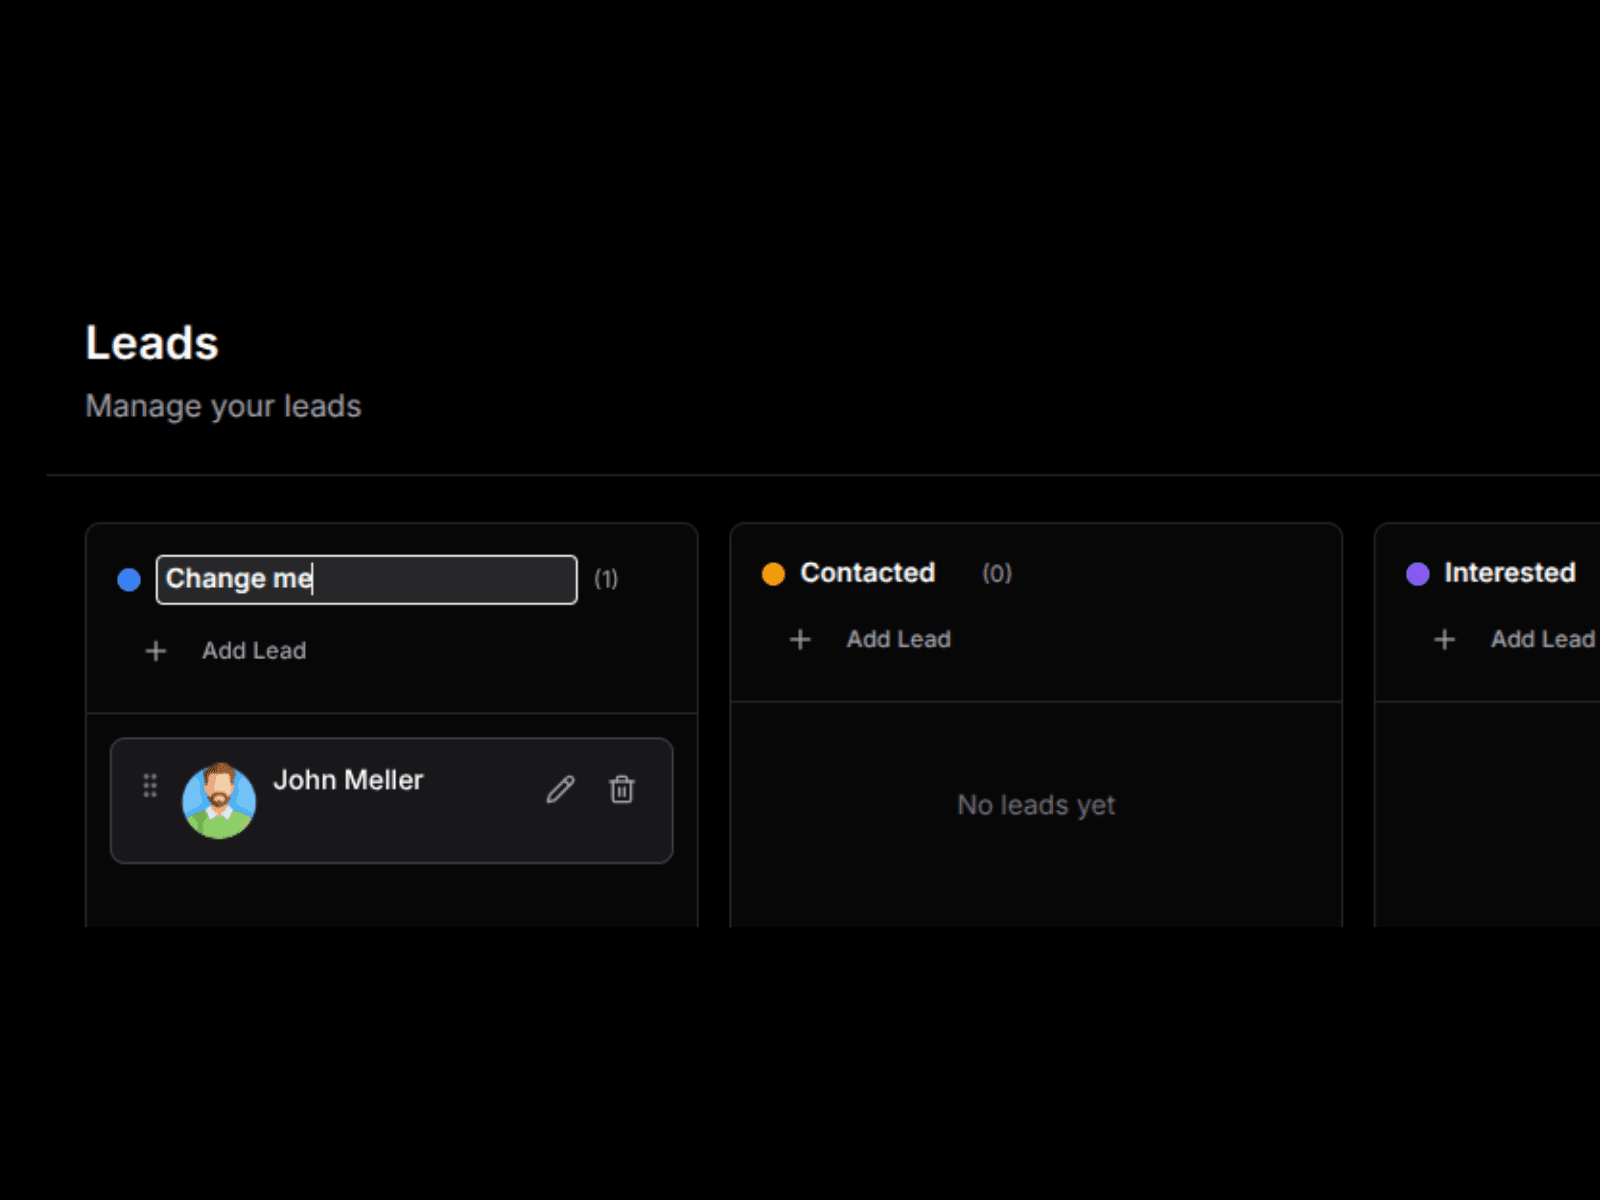Viewport: 1600px width, 1200px height.
Task: Click the No leads yet placeholder area
Action: 1036,805
